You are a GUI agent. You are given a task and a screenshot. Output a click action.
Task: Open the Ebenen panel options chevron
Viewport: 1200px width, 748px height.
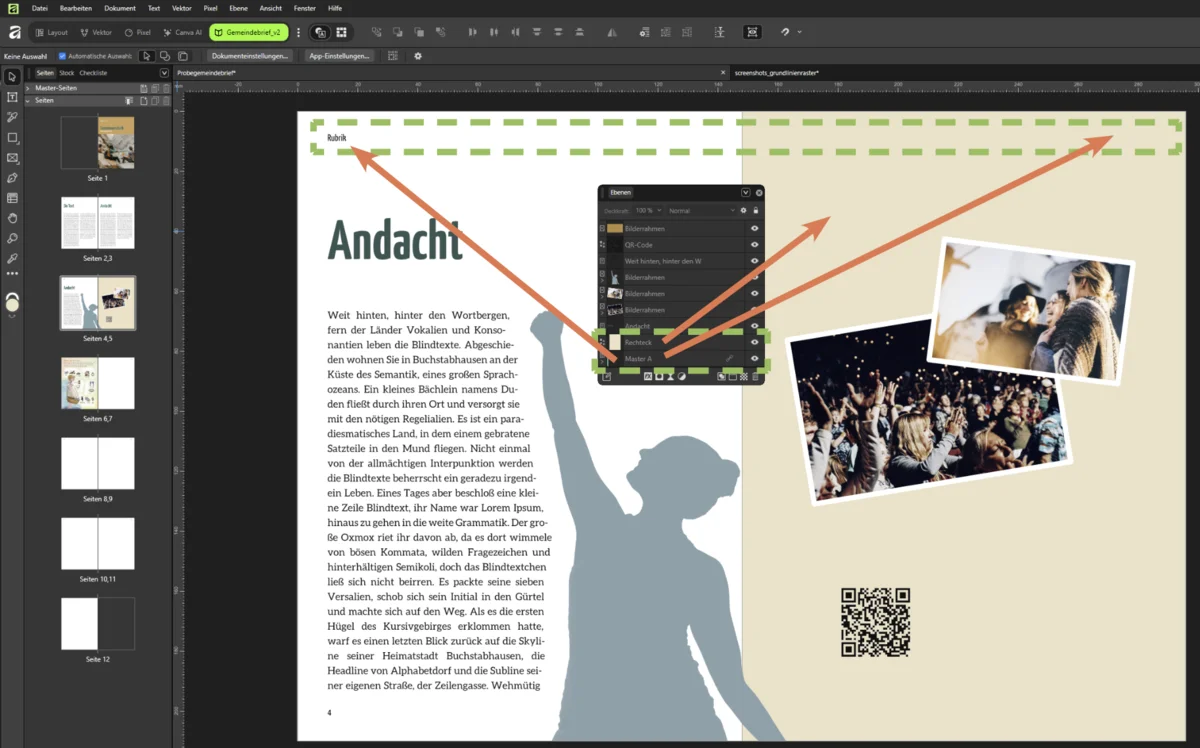pyautogui.click(x=746, y=192)
